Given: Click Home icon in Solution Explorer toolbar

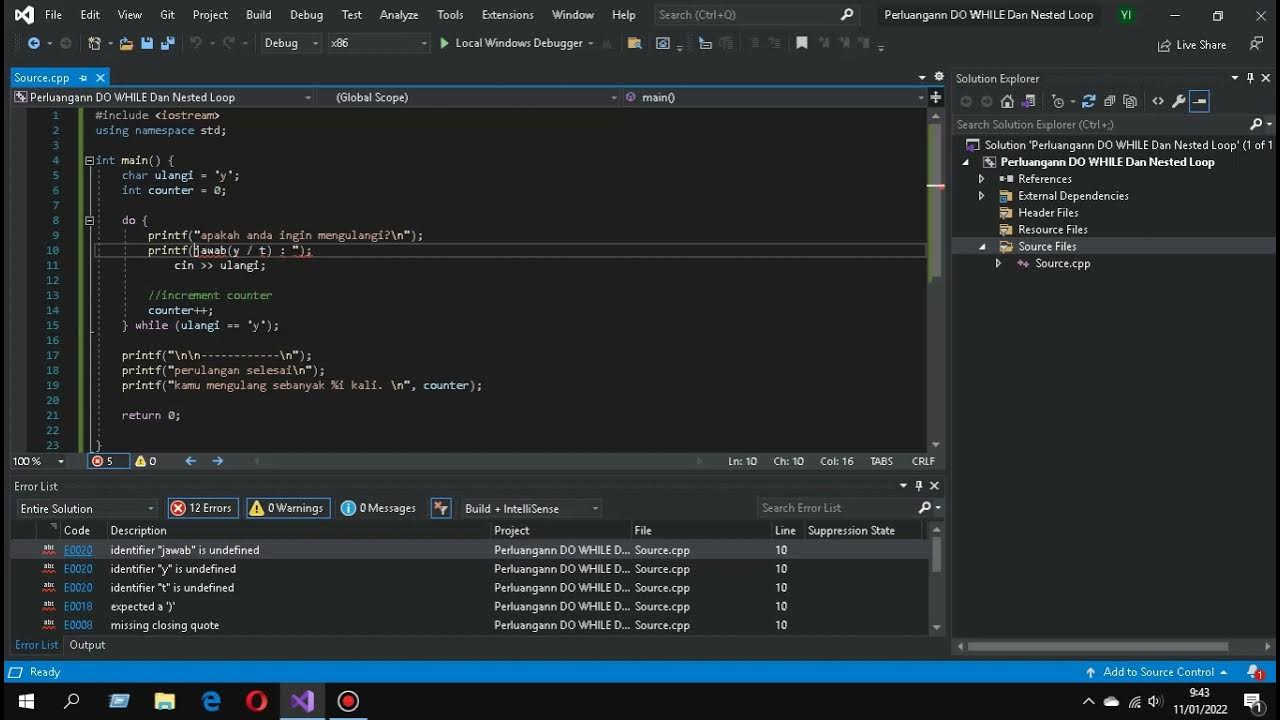Looking at the screenshot, I should 1007,101.
